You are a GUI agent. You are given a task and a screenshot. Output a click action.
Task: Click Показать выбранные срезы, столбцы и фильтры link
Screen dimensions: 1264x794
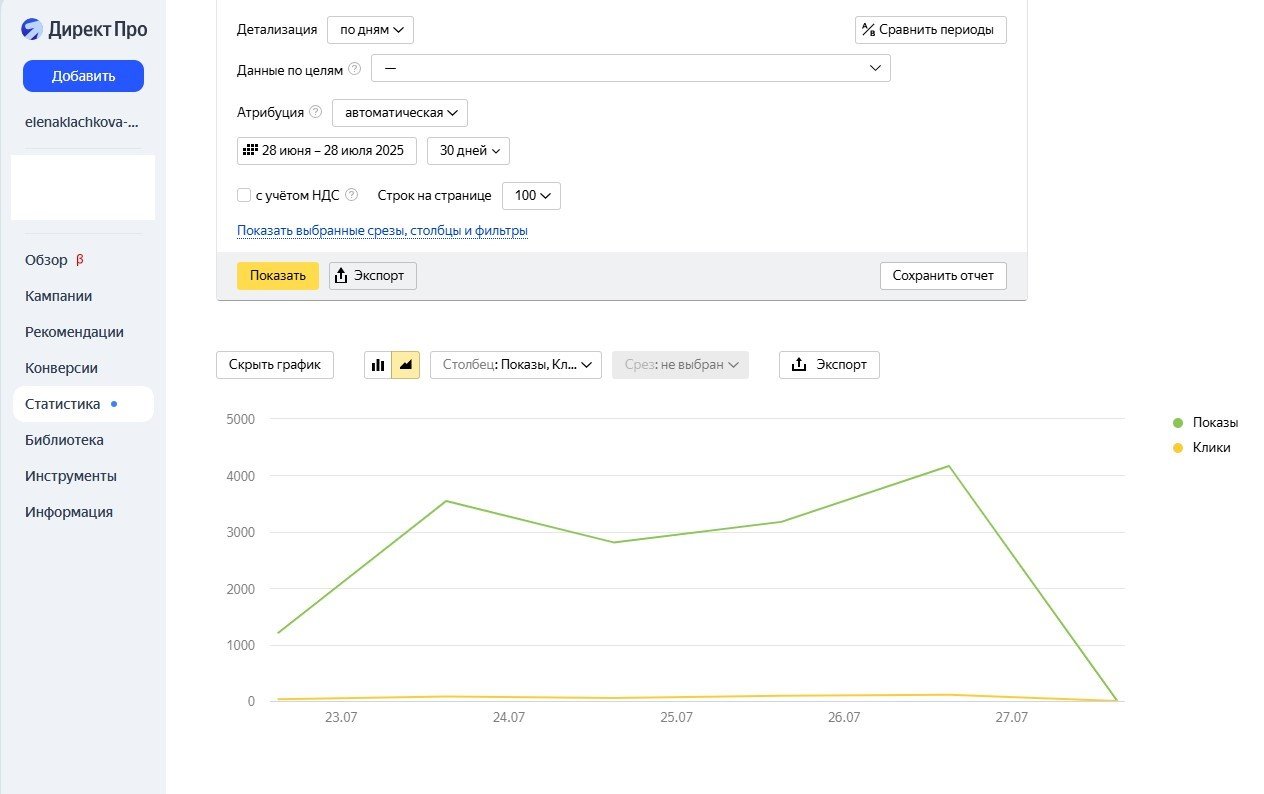(382, 231)
